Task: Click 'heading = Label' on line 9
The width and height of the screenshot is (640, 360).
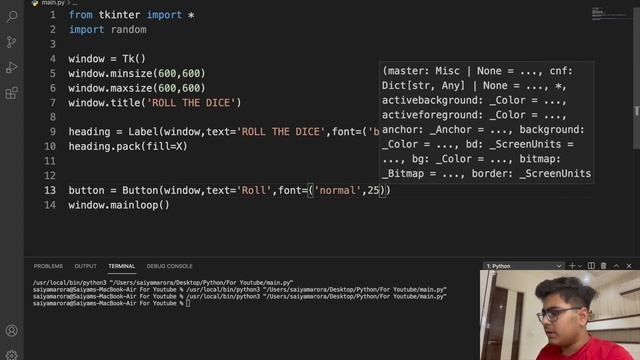Action: (113, 132)
